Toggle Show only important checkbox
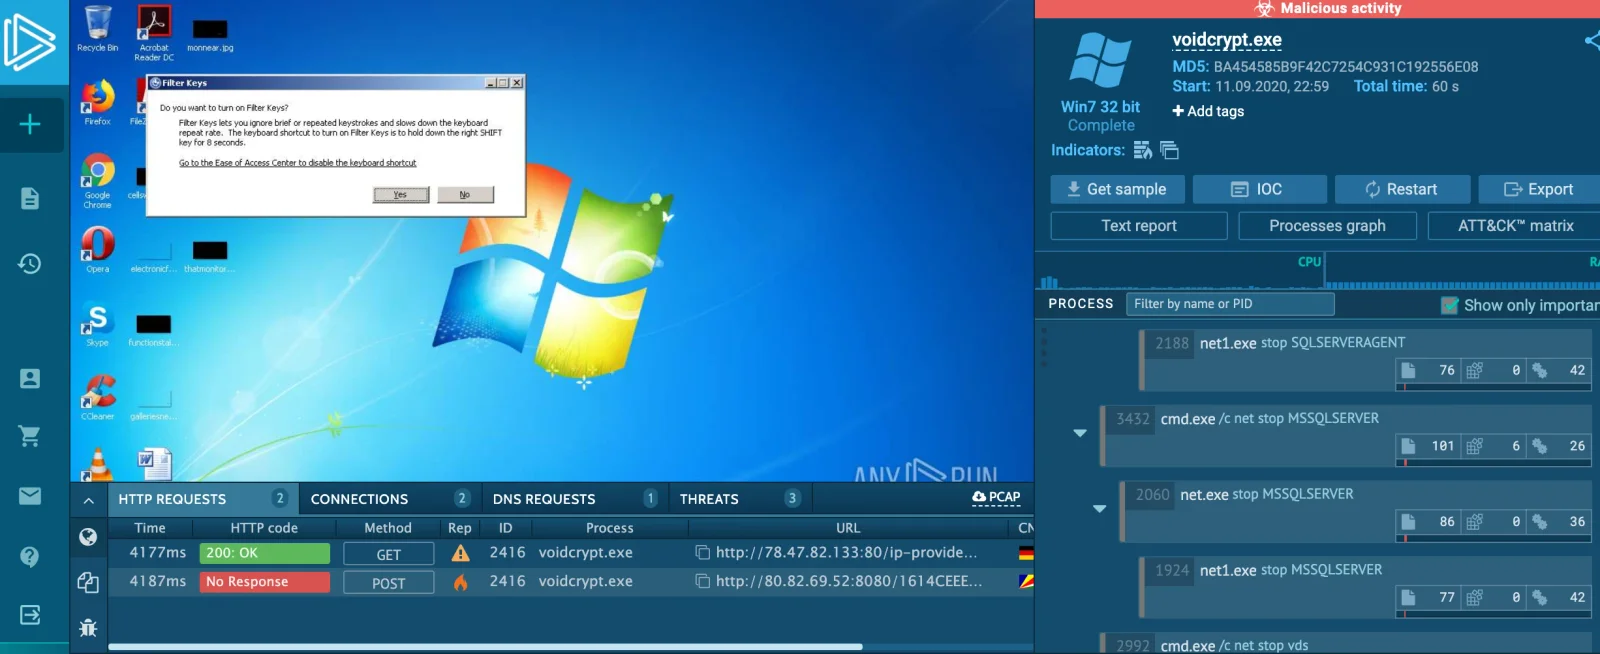The image size is (1600, 654). (1449, 305)
